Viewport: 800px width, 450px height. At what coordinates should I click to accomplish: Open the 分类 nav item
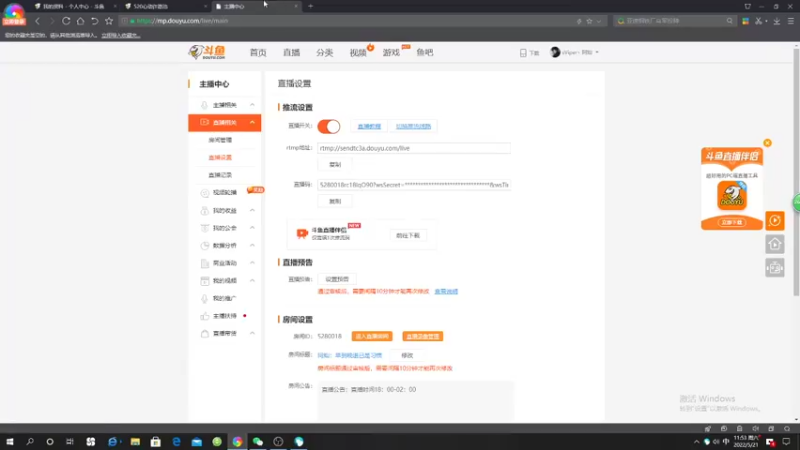click(x=324, y=53)
